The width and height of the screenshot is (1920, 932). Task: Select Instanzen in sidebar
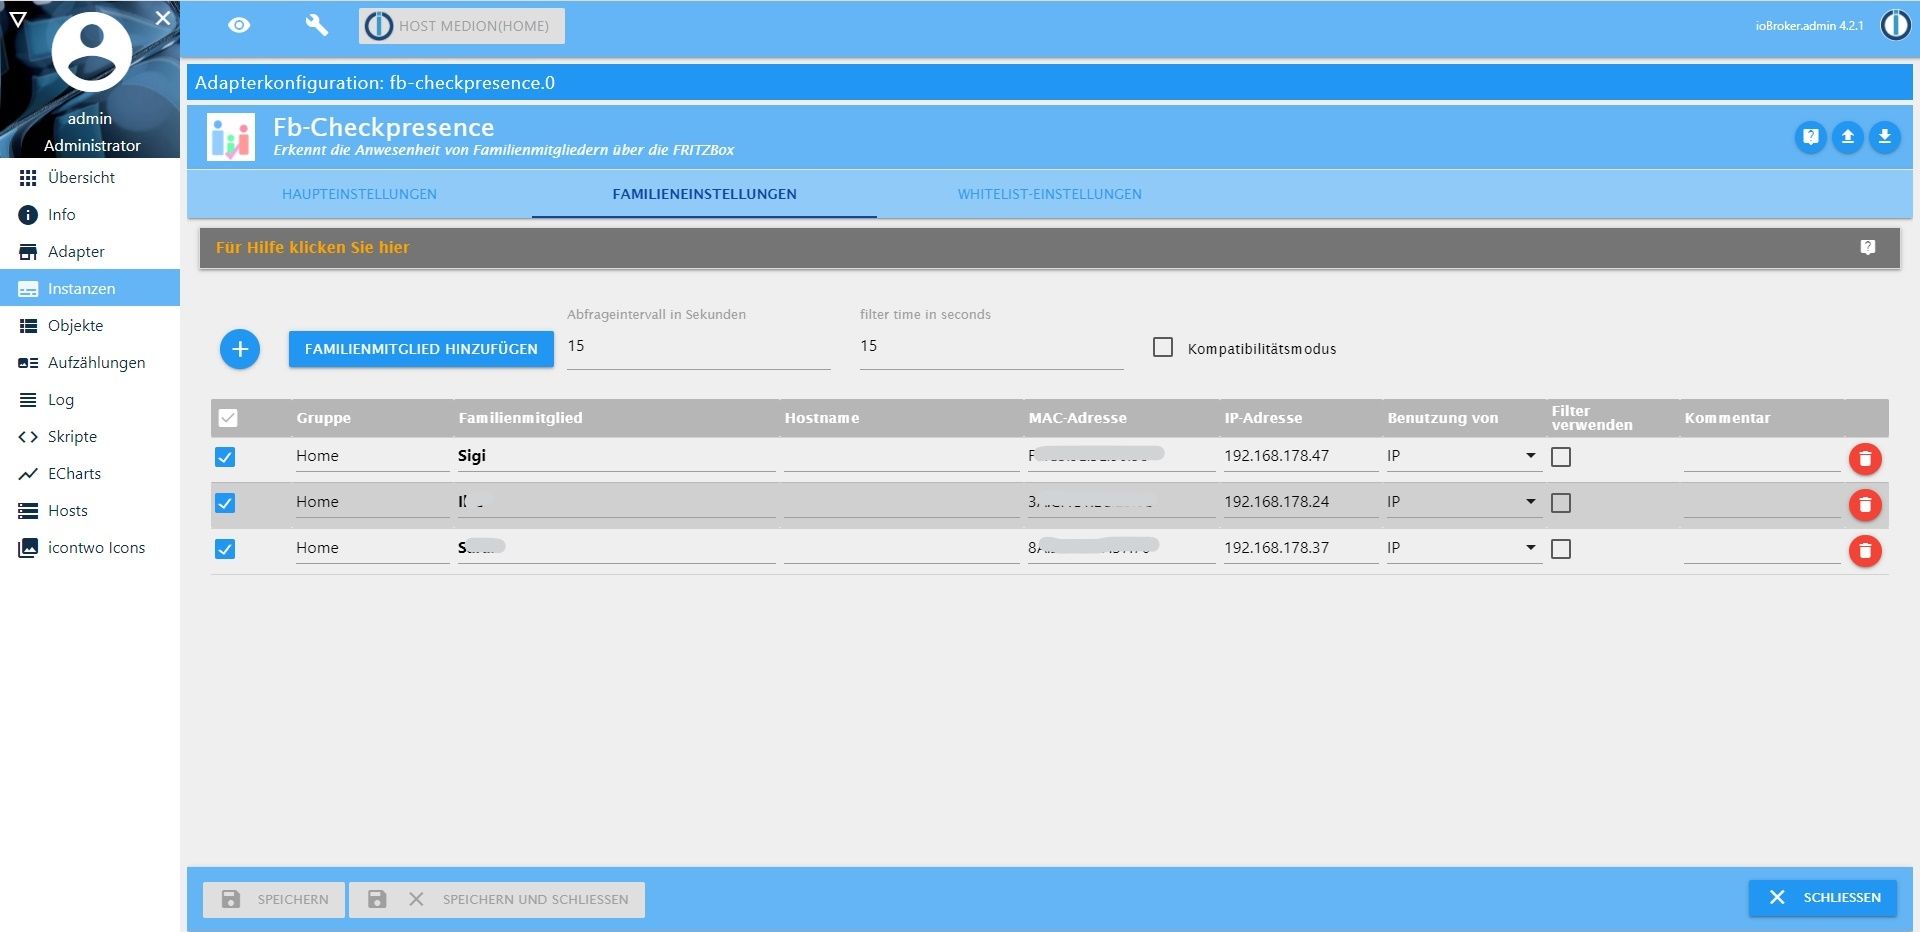(x=90, y=288)
